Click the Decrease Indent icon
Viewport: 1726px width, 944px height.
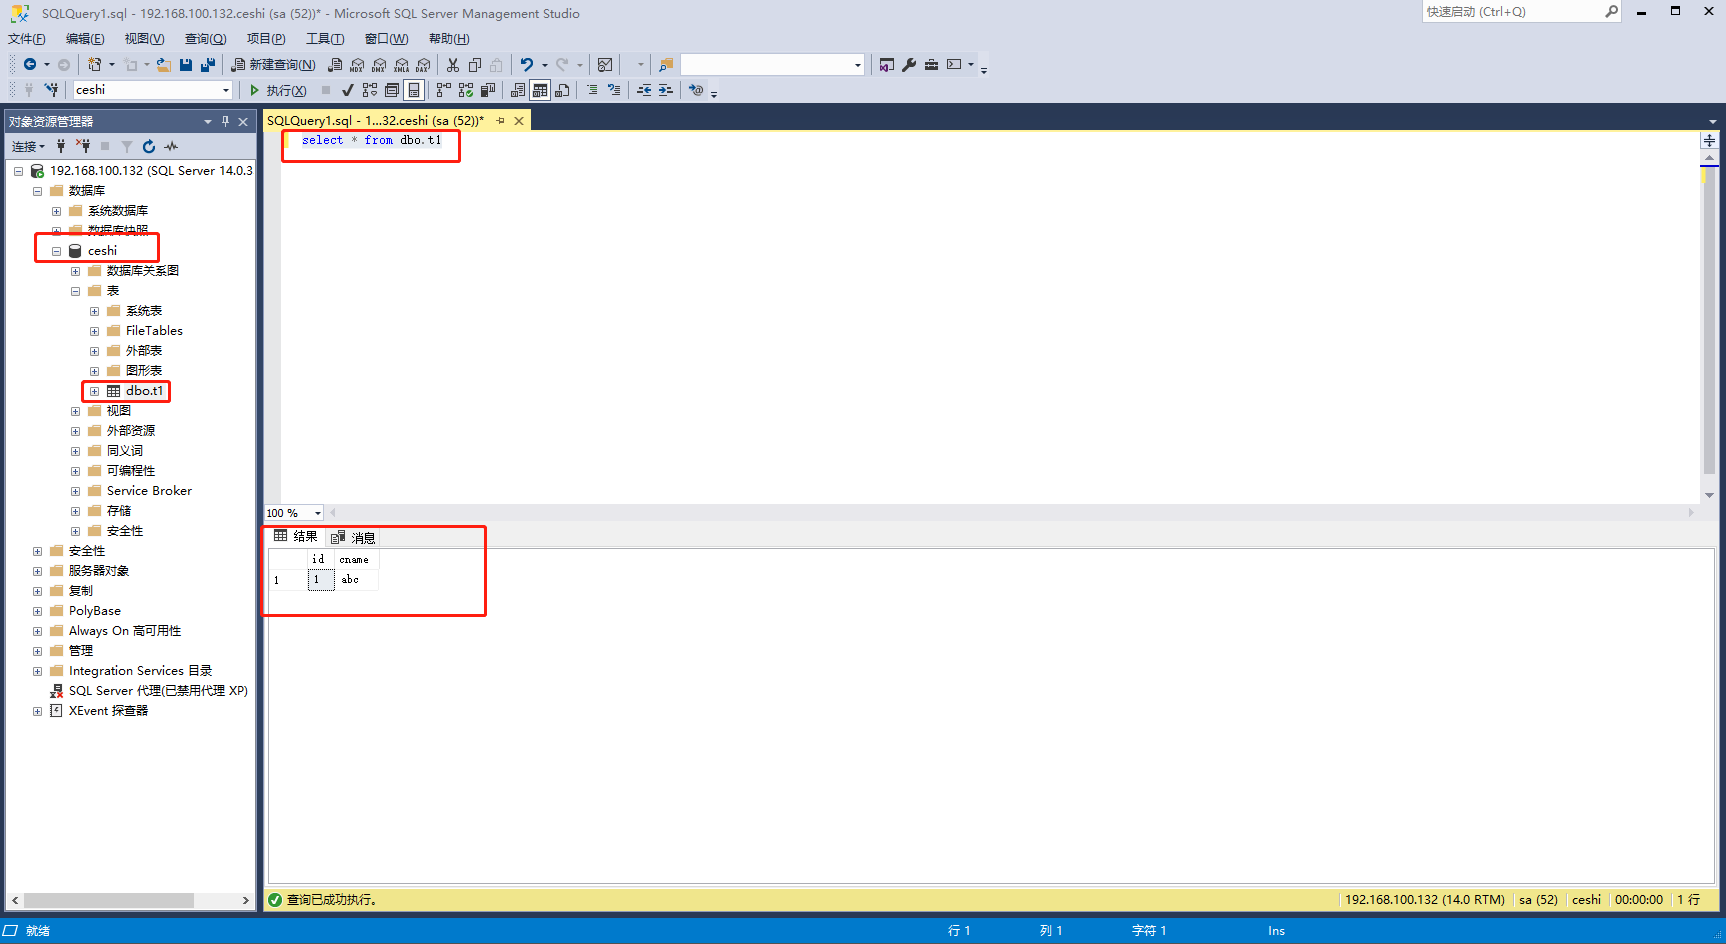coord(644,90)
